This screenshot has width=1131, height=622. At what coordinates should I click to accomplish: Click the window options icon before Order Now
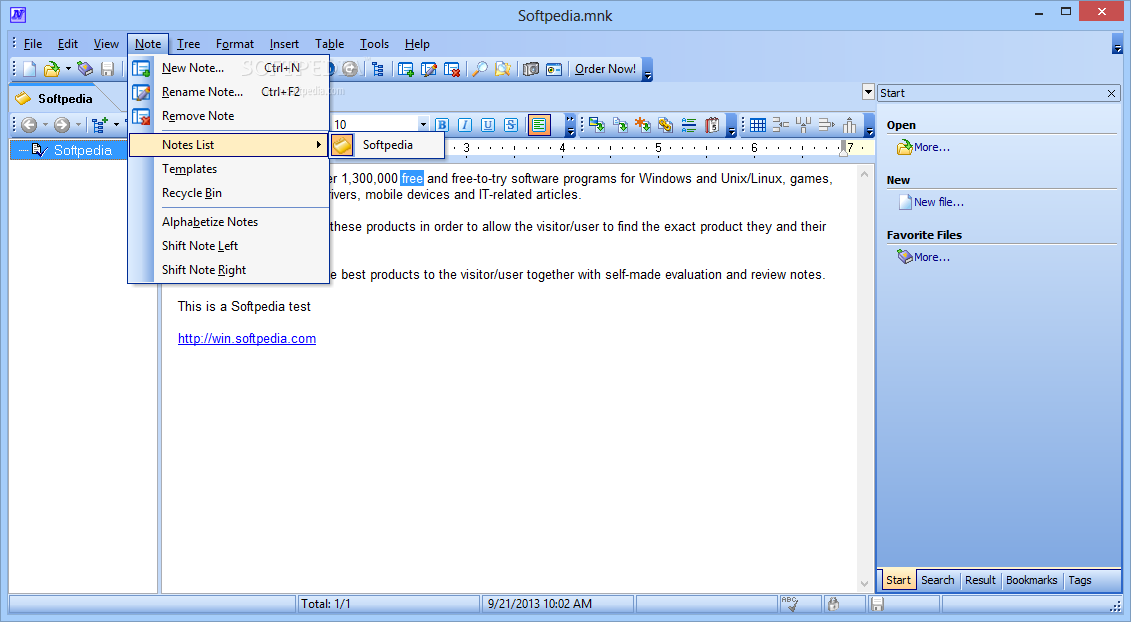554,69
